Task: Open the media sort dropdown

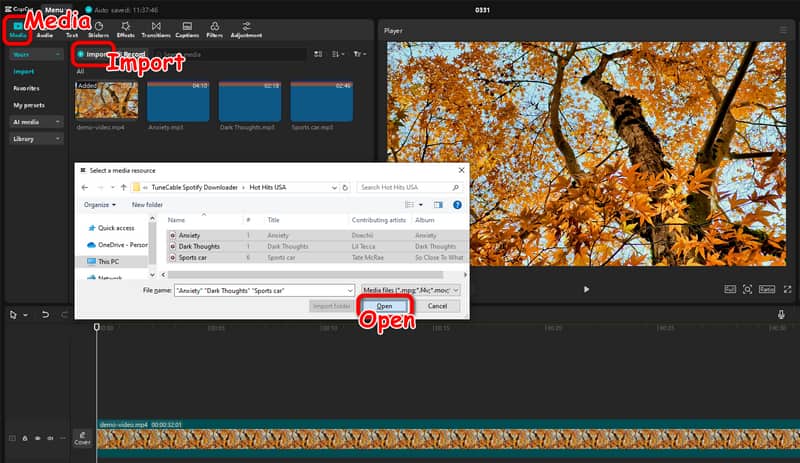Action: pyautogui.click(x=338, y=54)
